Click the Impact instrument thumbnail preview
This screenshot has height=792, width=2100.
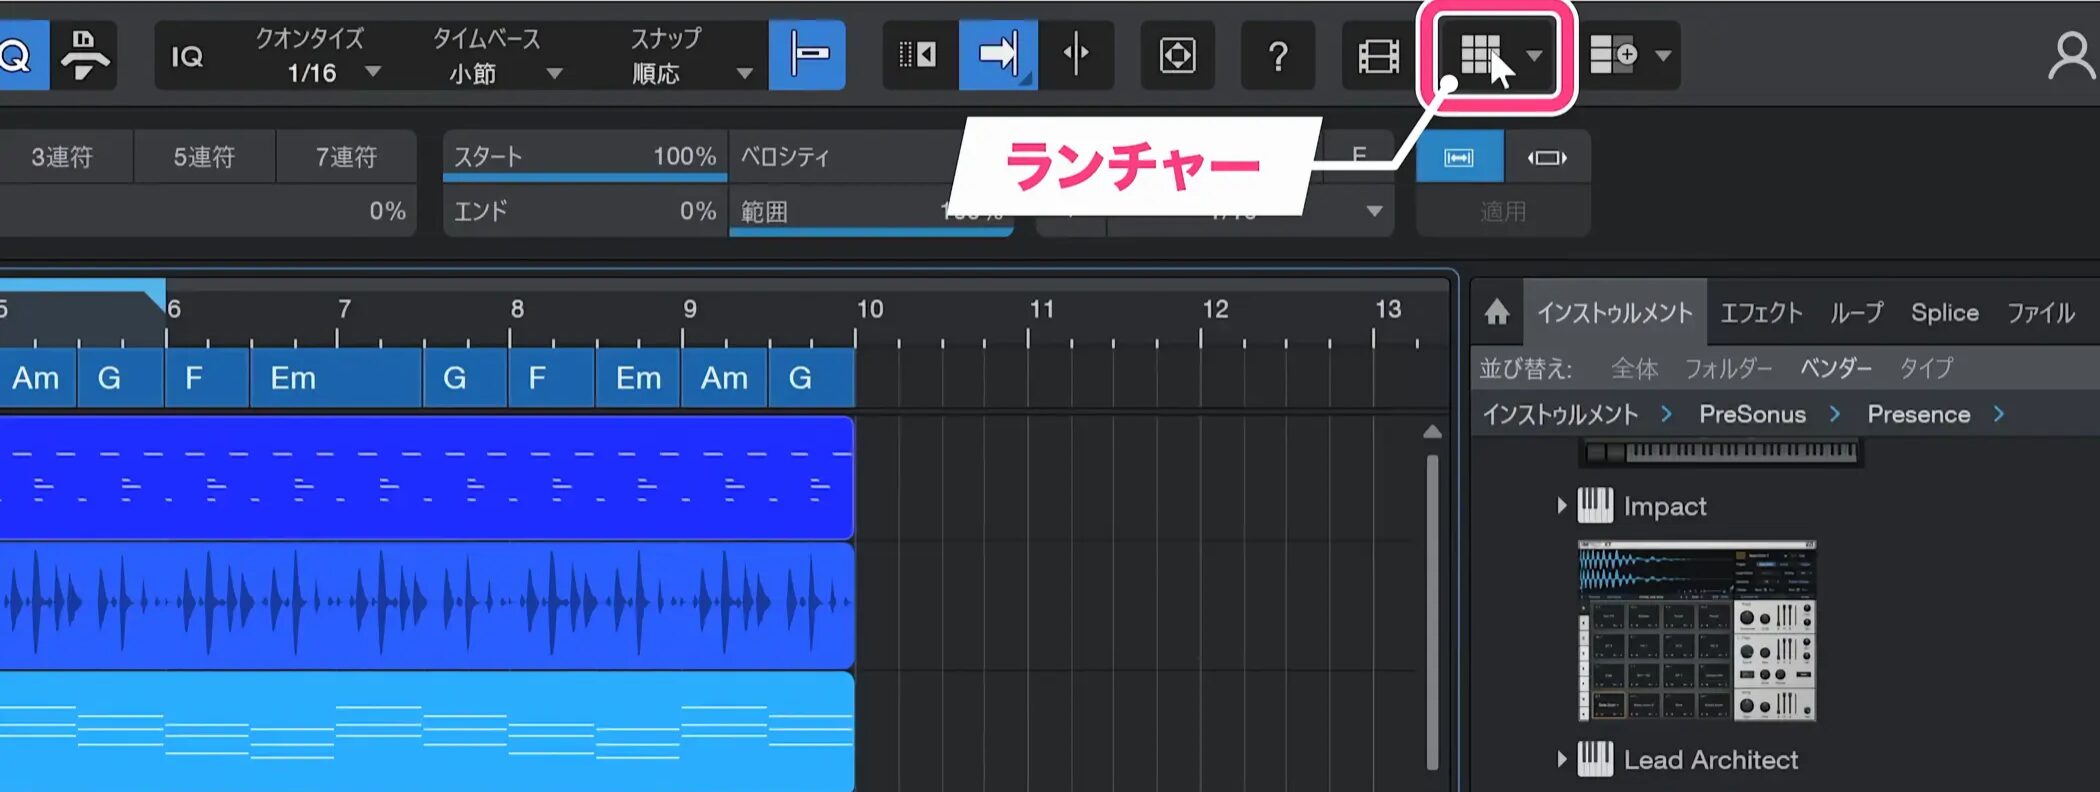[x=1696, y=631]
